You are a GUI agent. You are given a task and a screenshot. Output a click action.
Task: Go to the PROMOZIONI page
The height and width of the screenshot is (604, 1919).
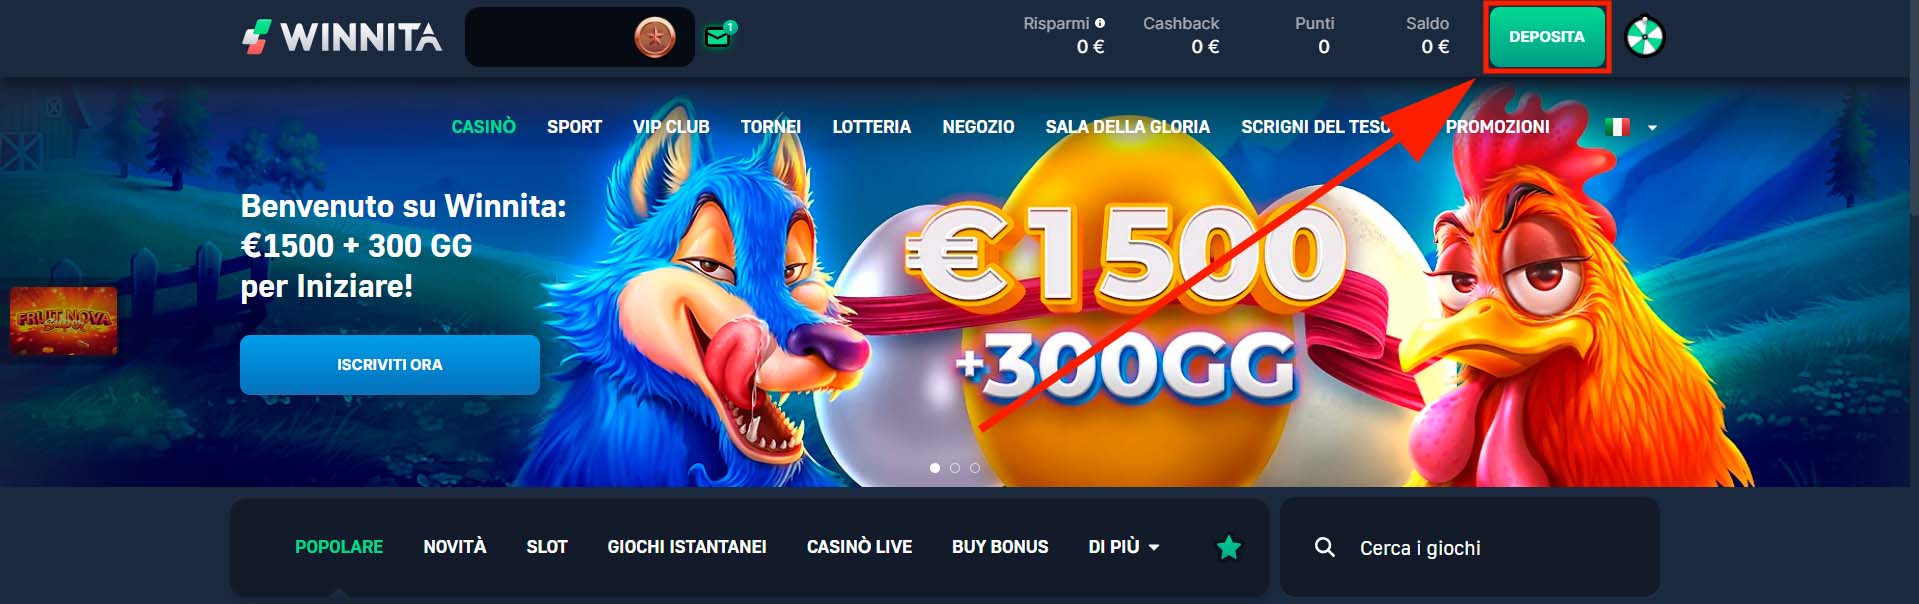1497,127
